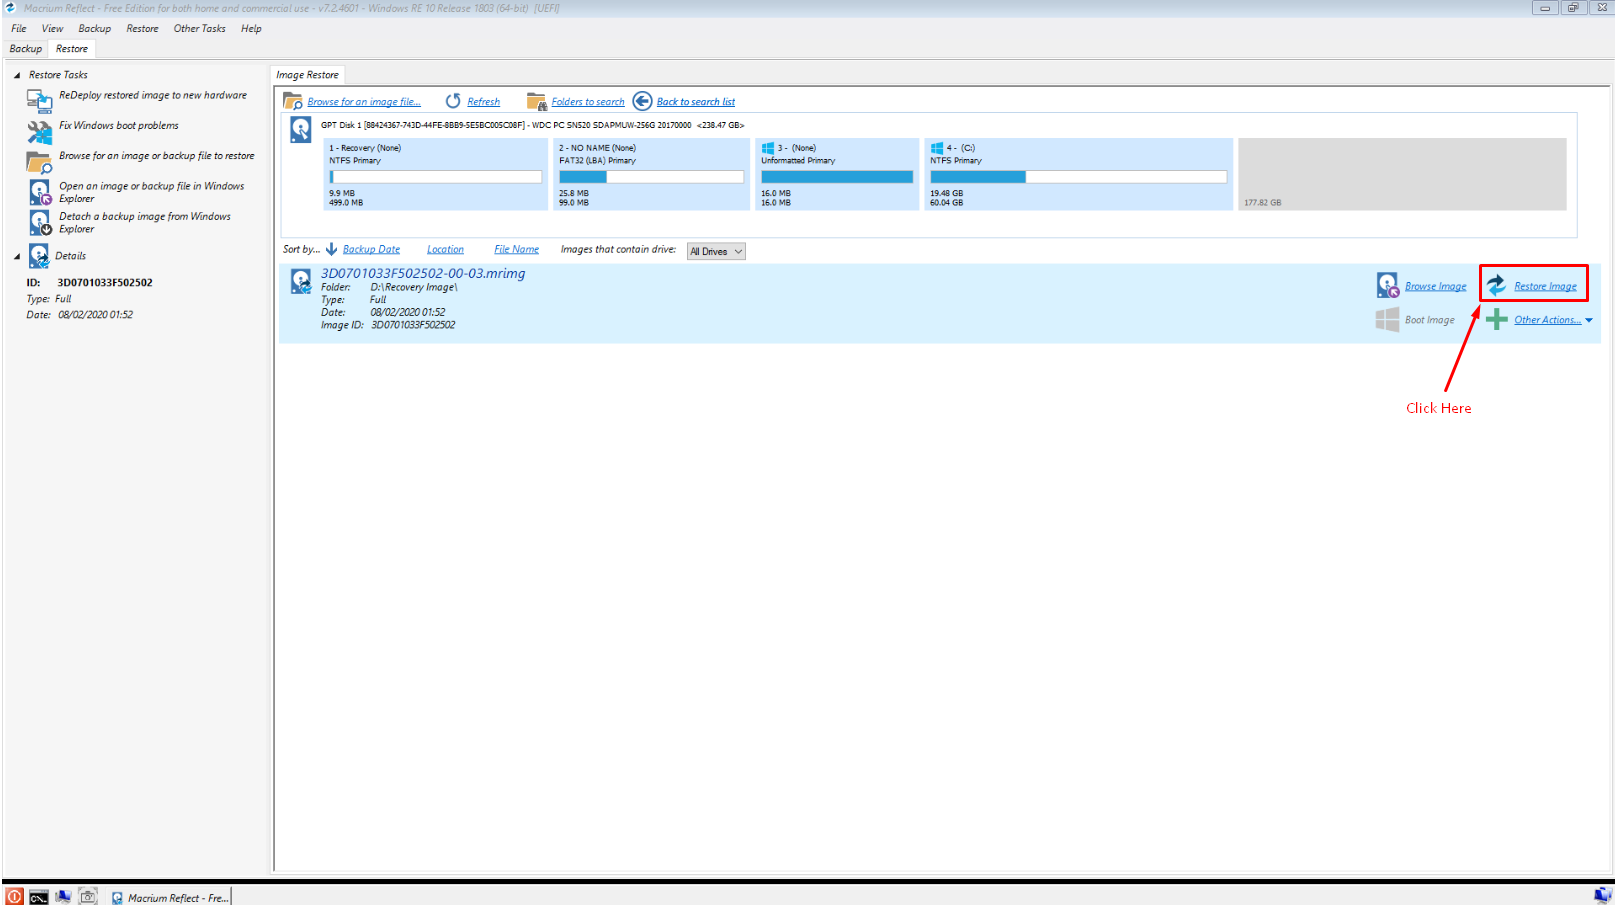This screenshot has width=1615, height=905.
Task: Click the Open image in Windows Explorer icon
Action: [x=39, y=192]
